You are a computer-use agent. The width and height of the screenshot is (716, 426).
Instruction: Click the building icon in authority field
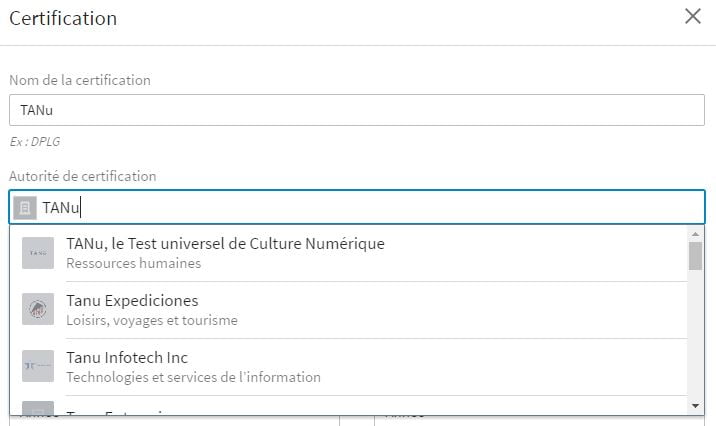26,208
